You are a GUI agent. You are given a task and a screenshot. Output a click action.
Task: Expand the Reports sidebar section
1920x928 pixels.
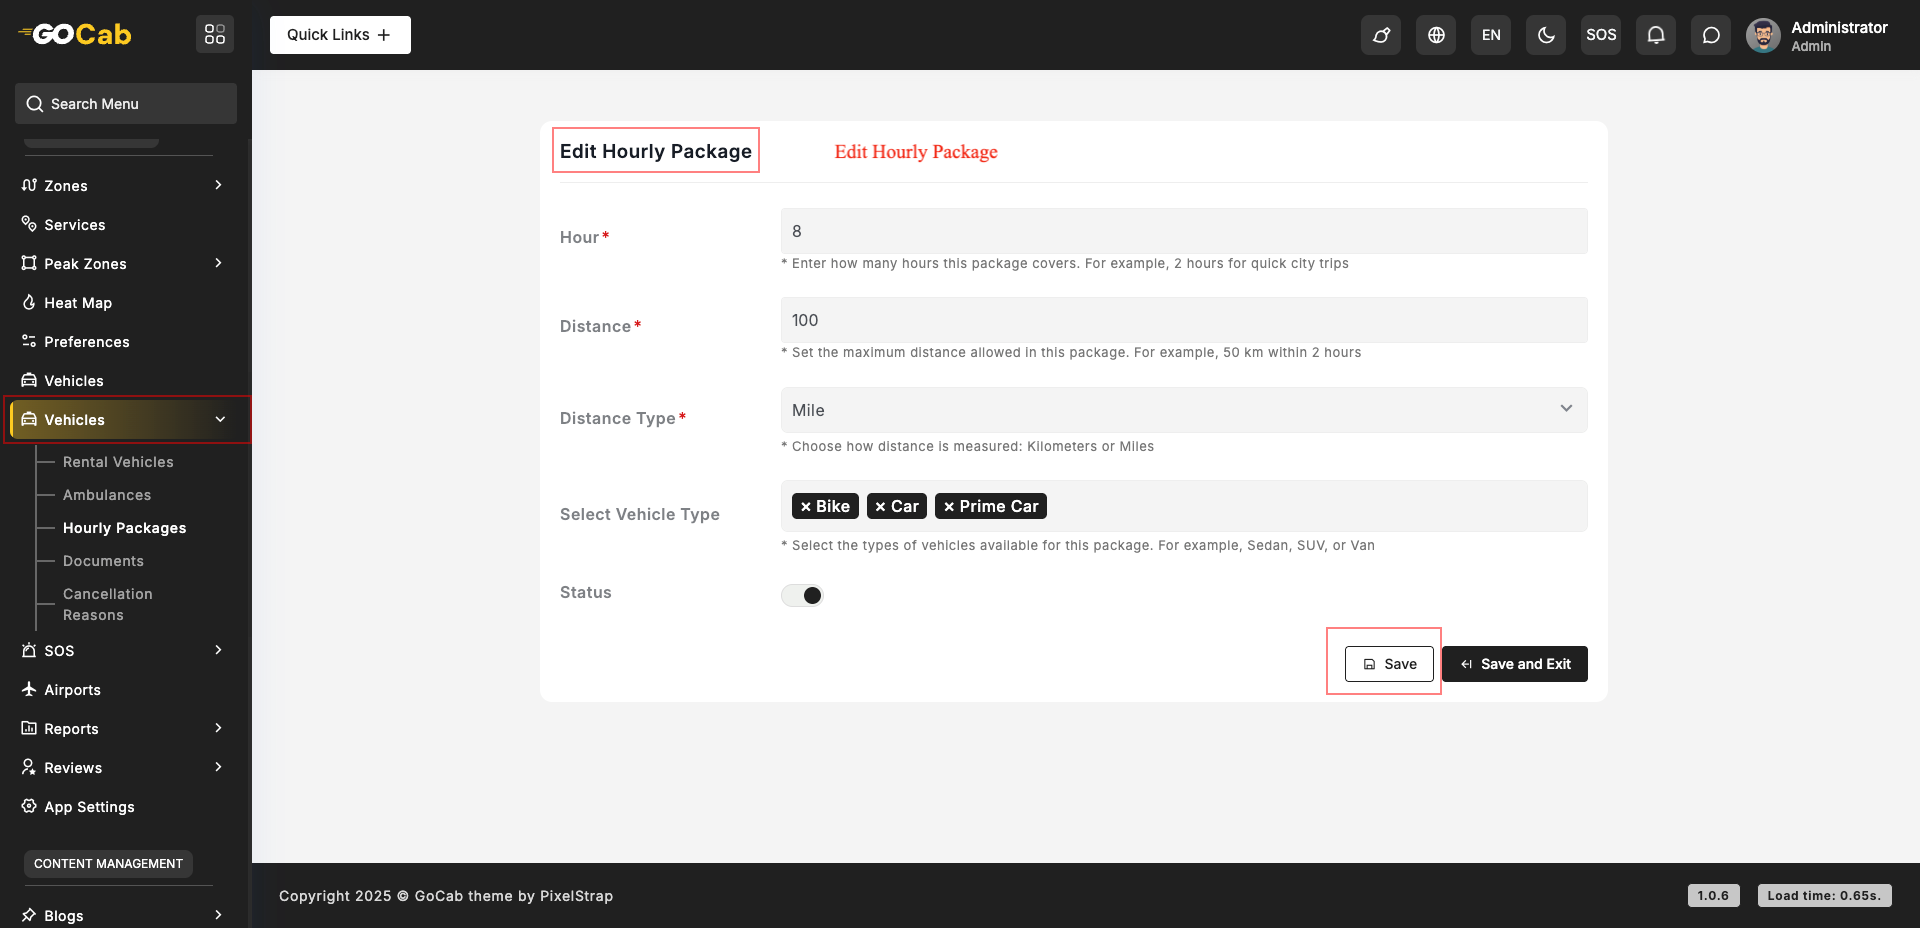(x=120, y=729)
